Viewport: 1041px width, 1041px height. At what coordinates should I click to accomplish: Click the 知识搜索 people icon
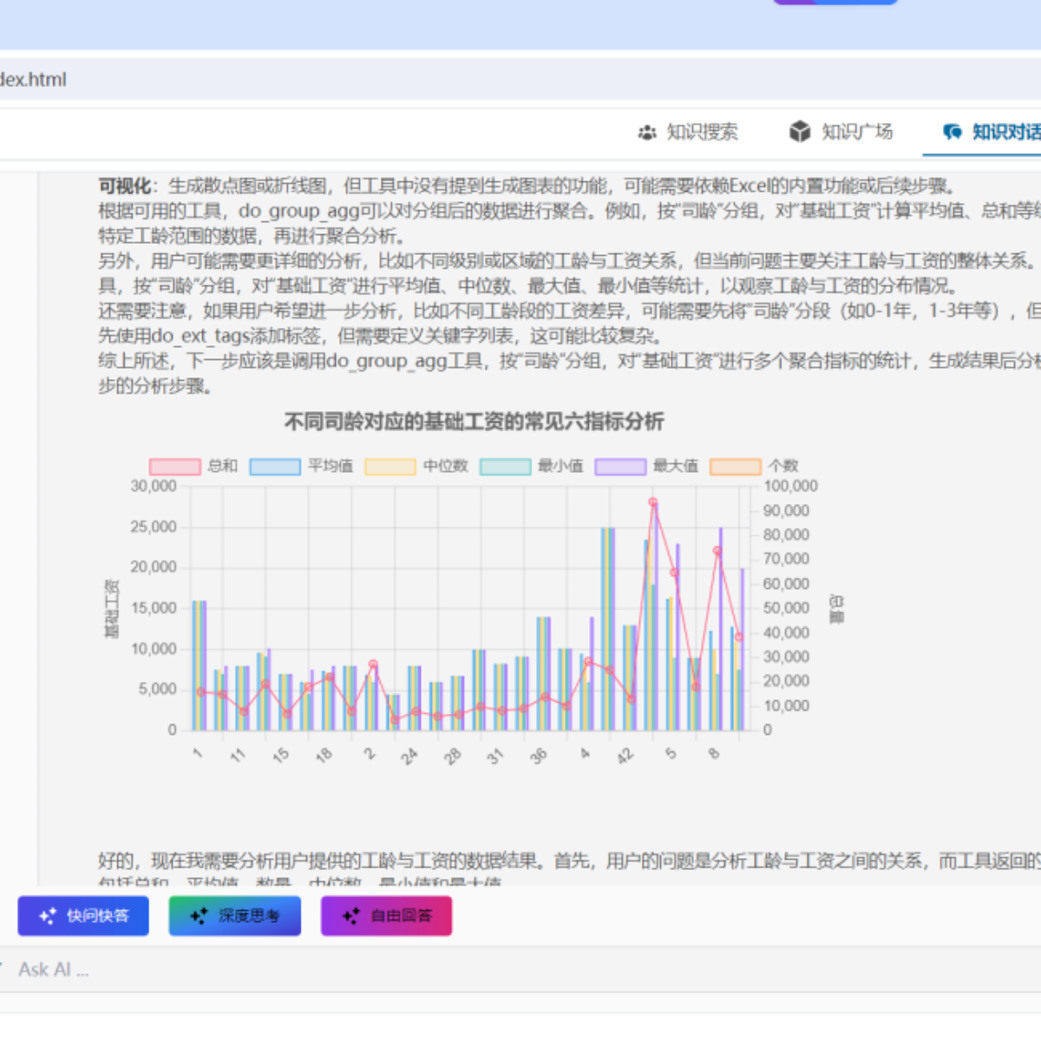point(647,133)
